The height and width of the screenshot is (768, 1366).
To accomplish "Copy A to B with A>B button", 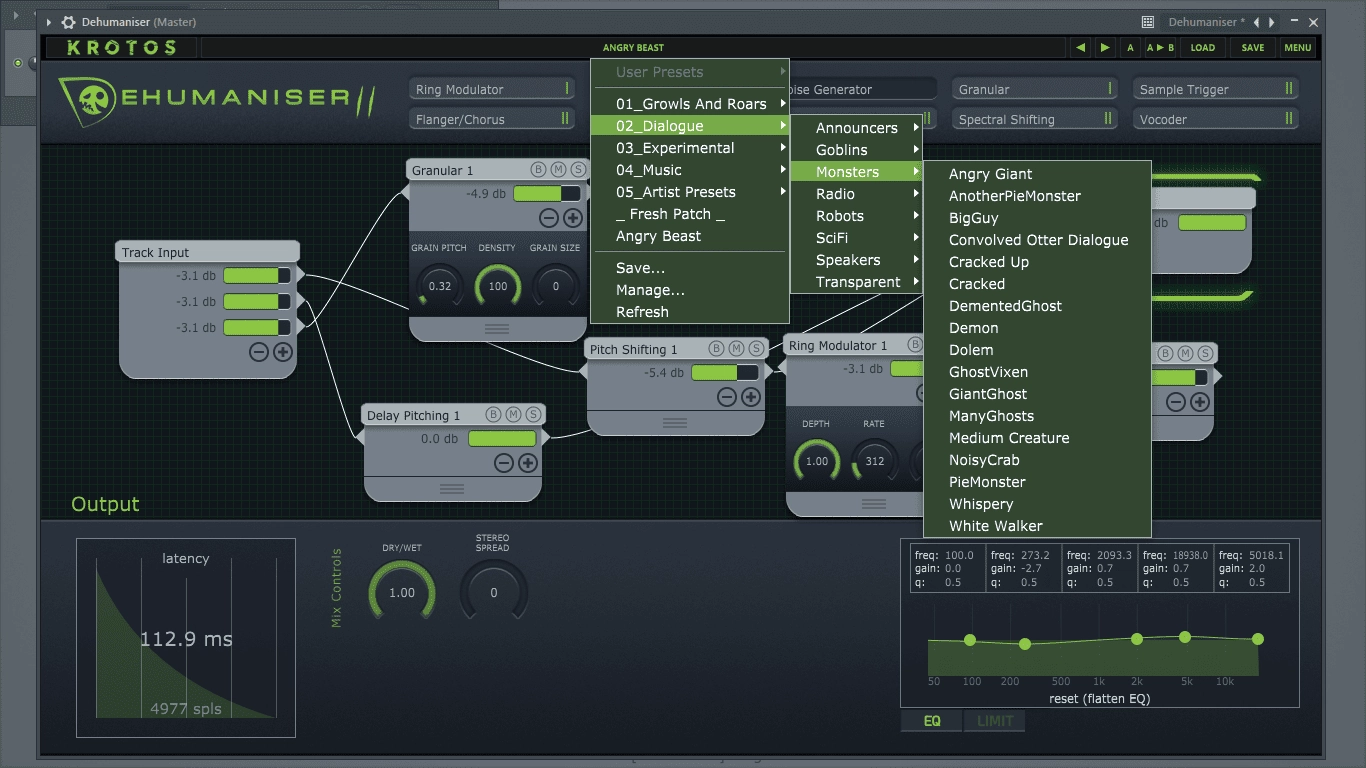I will pos(1160,47).
